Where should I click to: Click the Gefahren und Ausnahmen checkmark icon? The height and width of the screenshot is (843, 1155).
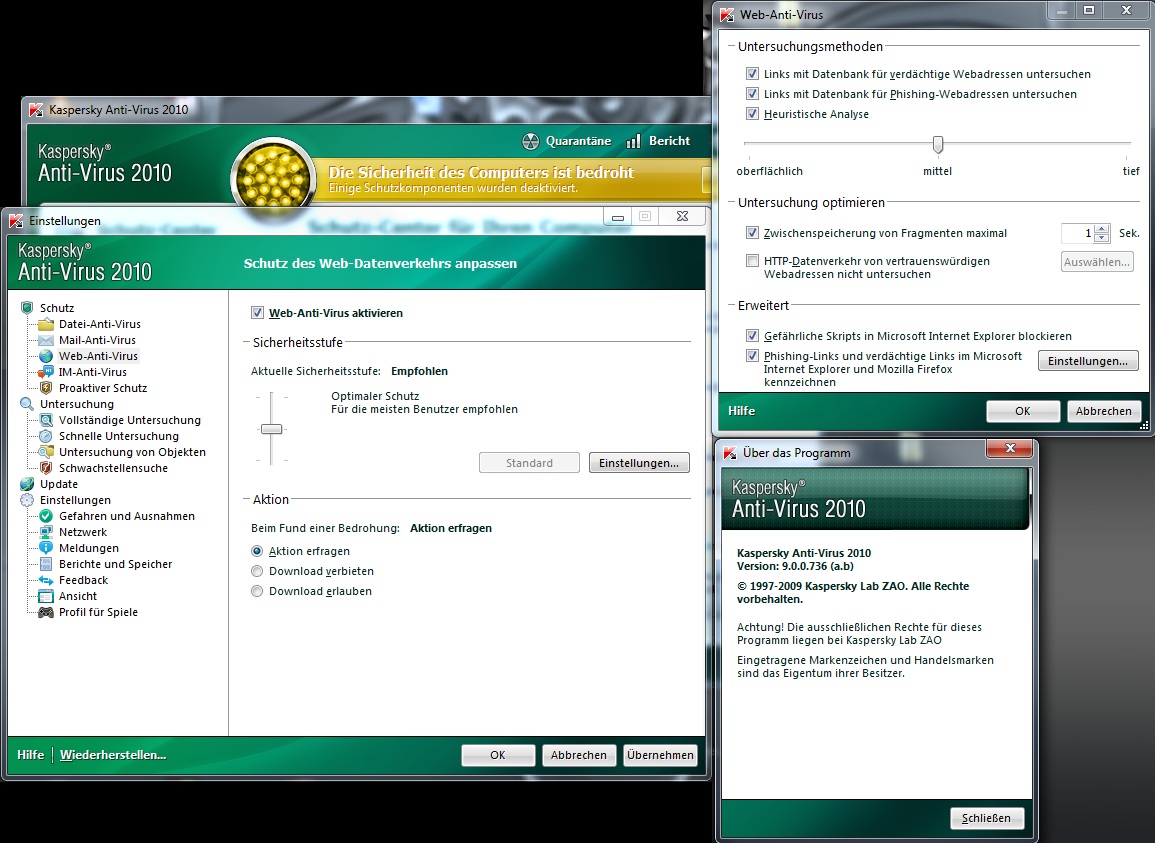click(x=46, y=516)
